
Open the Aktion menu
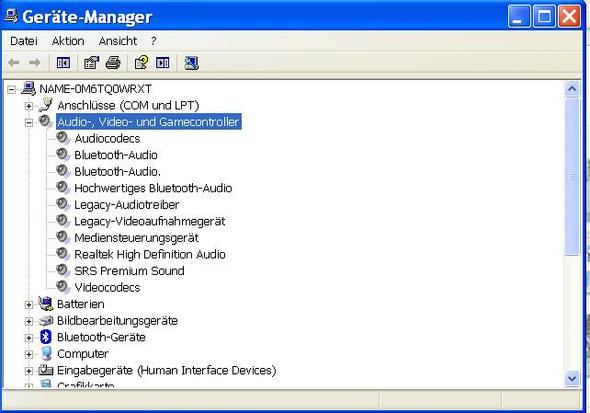[x=68, y=41]
